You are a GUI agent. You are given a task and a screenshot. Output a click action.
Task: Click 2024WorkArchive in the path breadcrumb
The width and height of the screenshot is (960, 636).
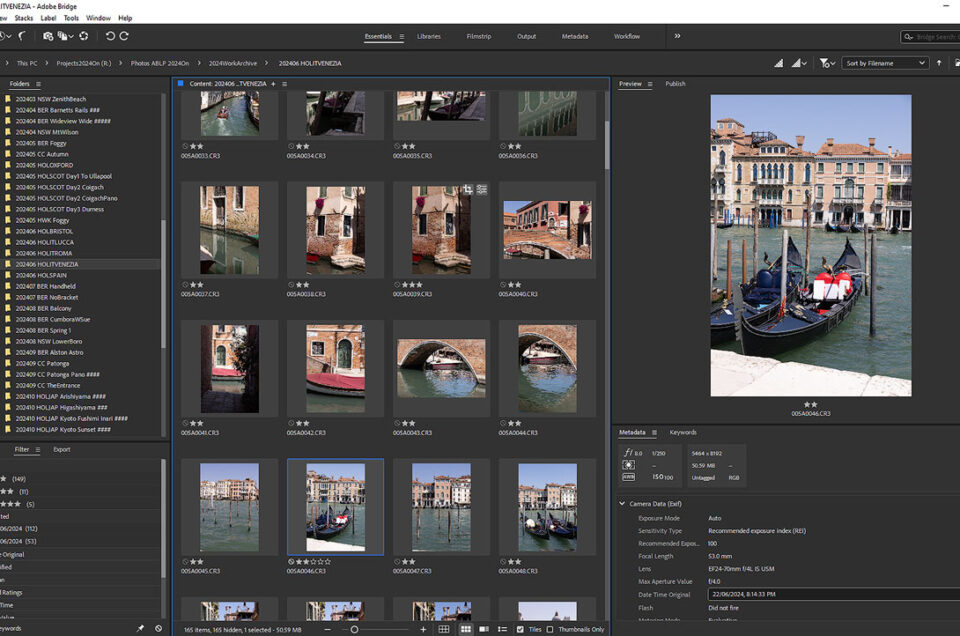point(232,63)
